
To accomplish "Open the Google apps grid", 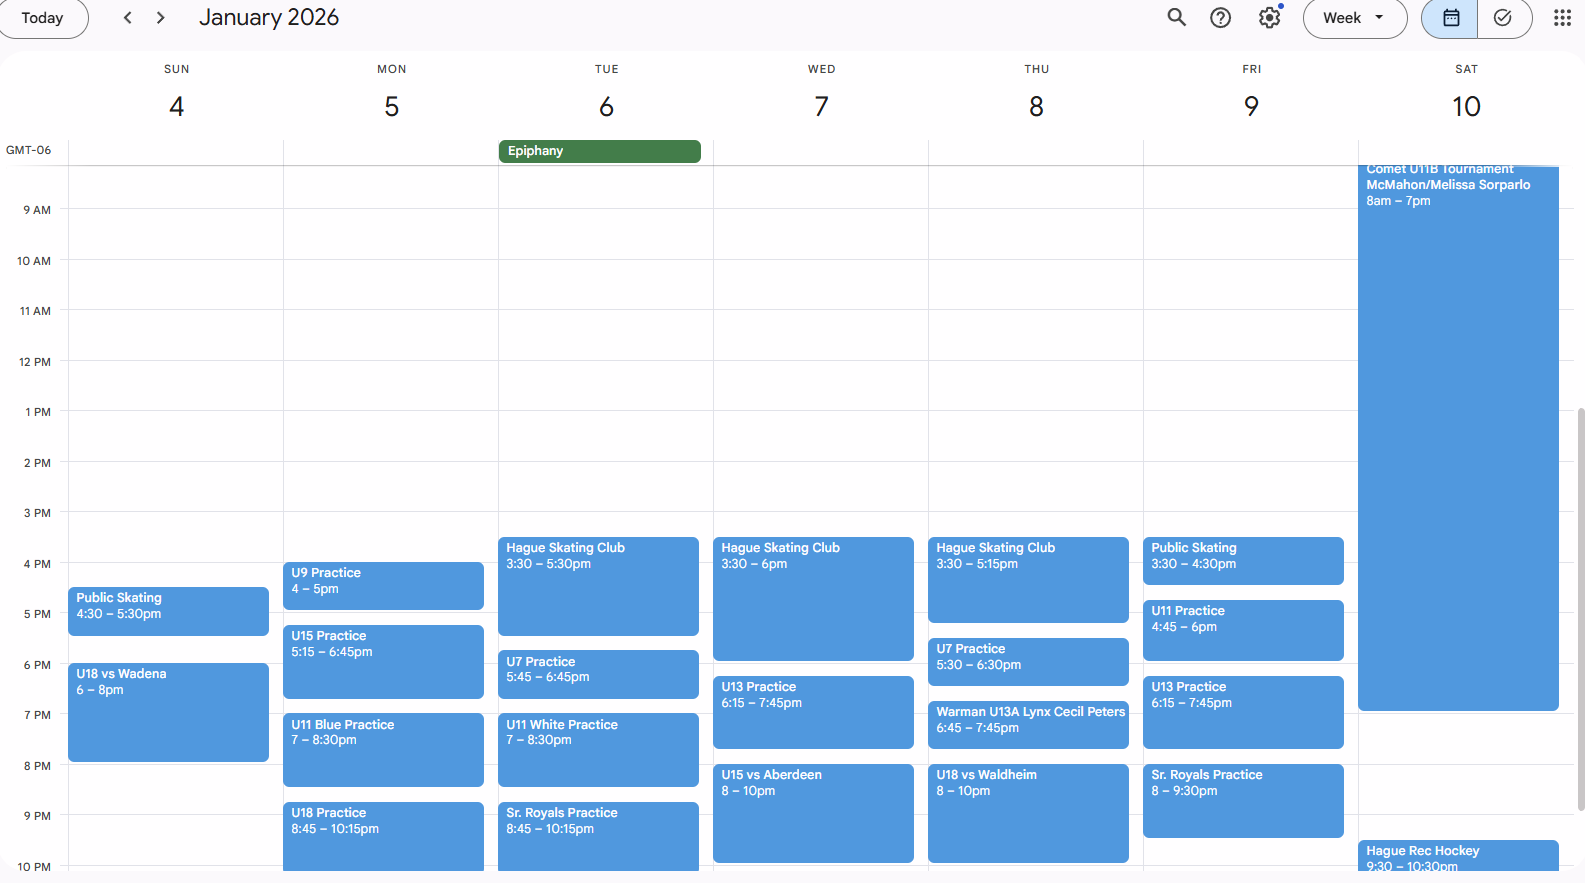I will click(1561, 18).
